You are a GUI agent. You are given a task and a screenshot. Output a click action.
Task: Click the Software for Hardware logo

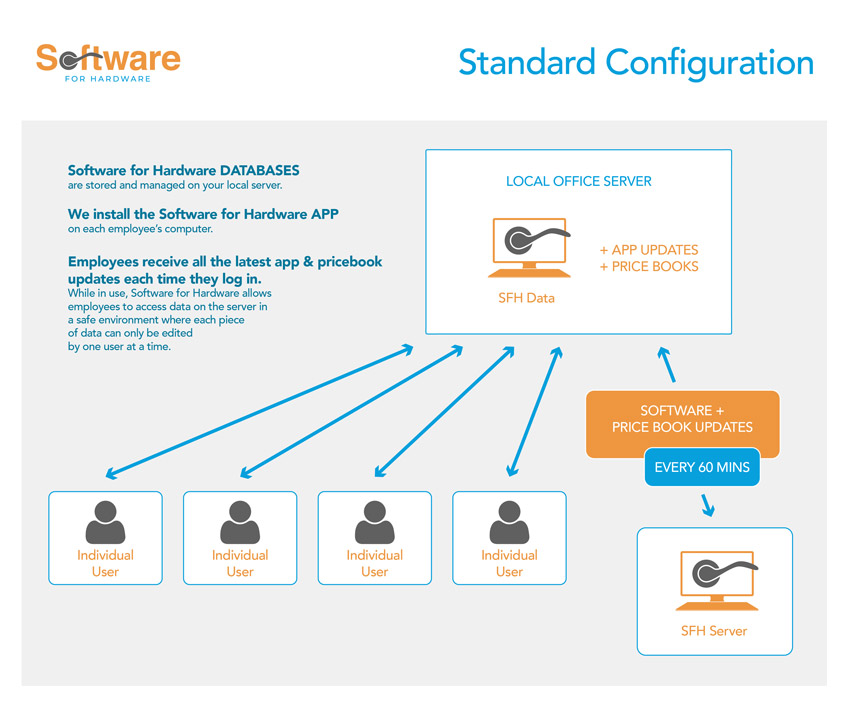(x=108, y=61)
